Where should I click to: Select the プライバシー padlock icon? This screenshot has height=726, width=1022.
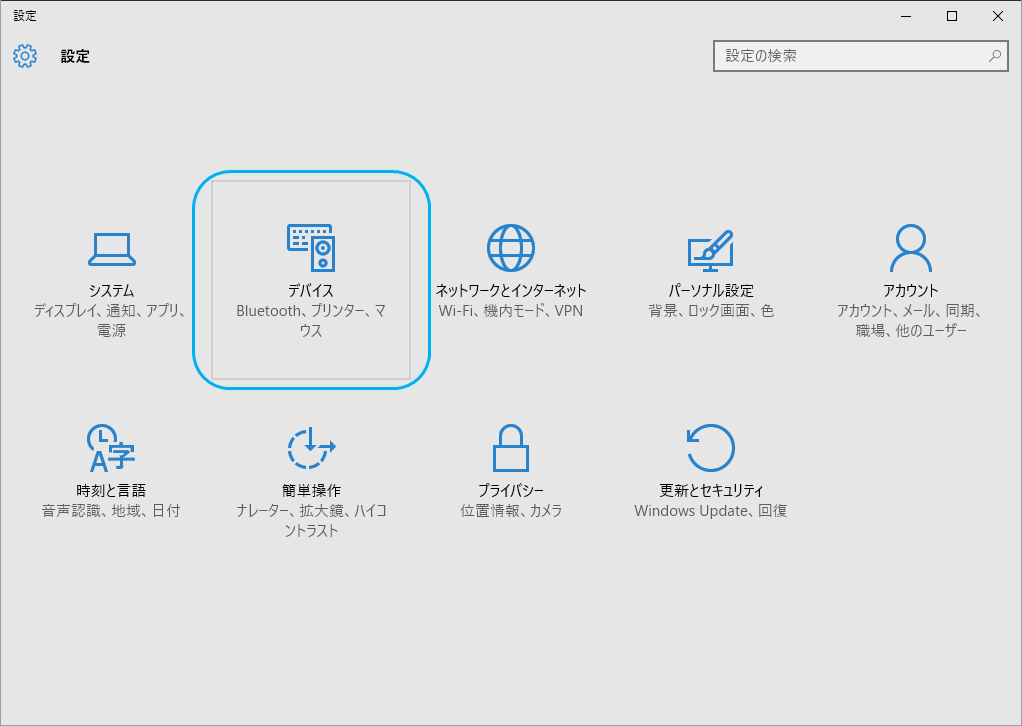(x=511, y=448)
